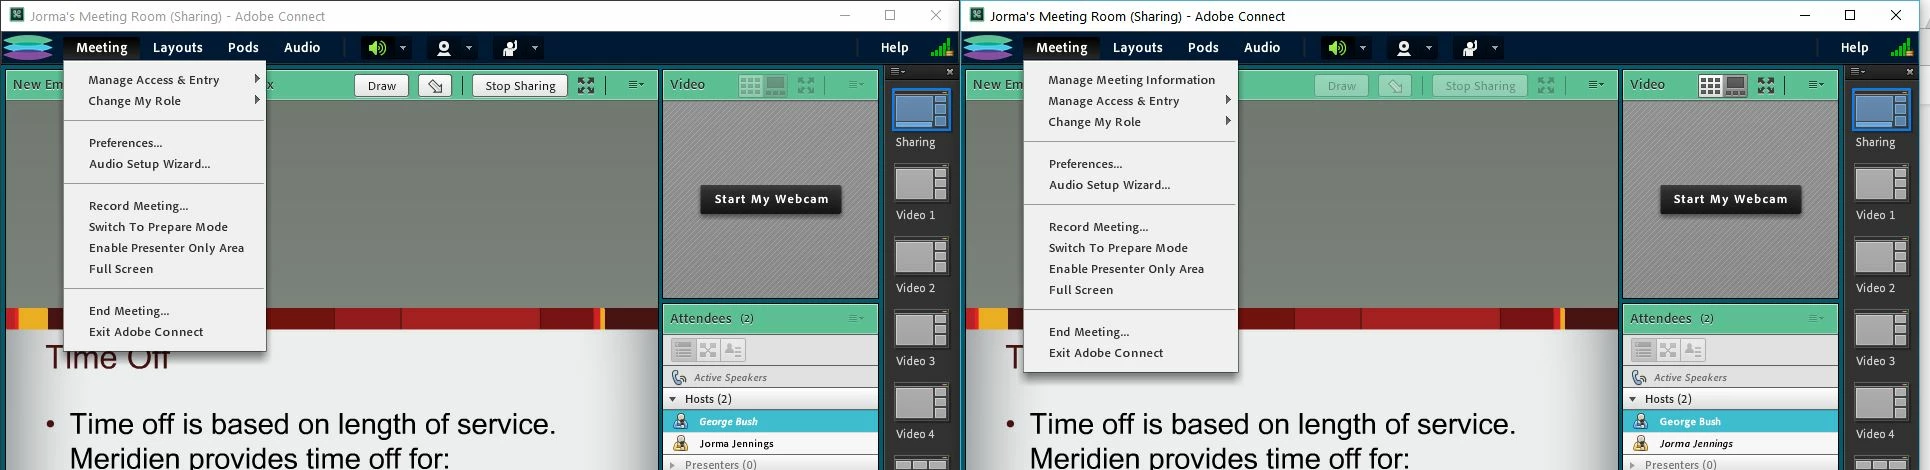This screenshot has width=1930, height=470.
Task: Select Video 4 layout thumbnail in right window
Action: (x=1880, y=403)
